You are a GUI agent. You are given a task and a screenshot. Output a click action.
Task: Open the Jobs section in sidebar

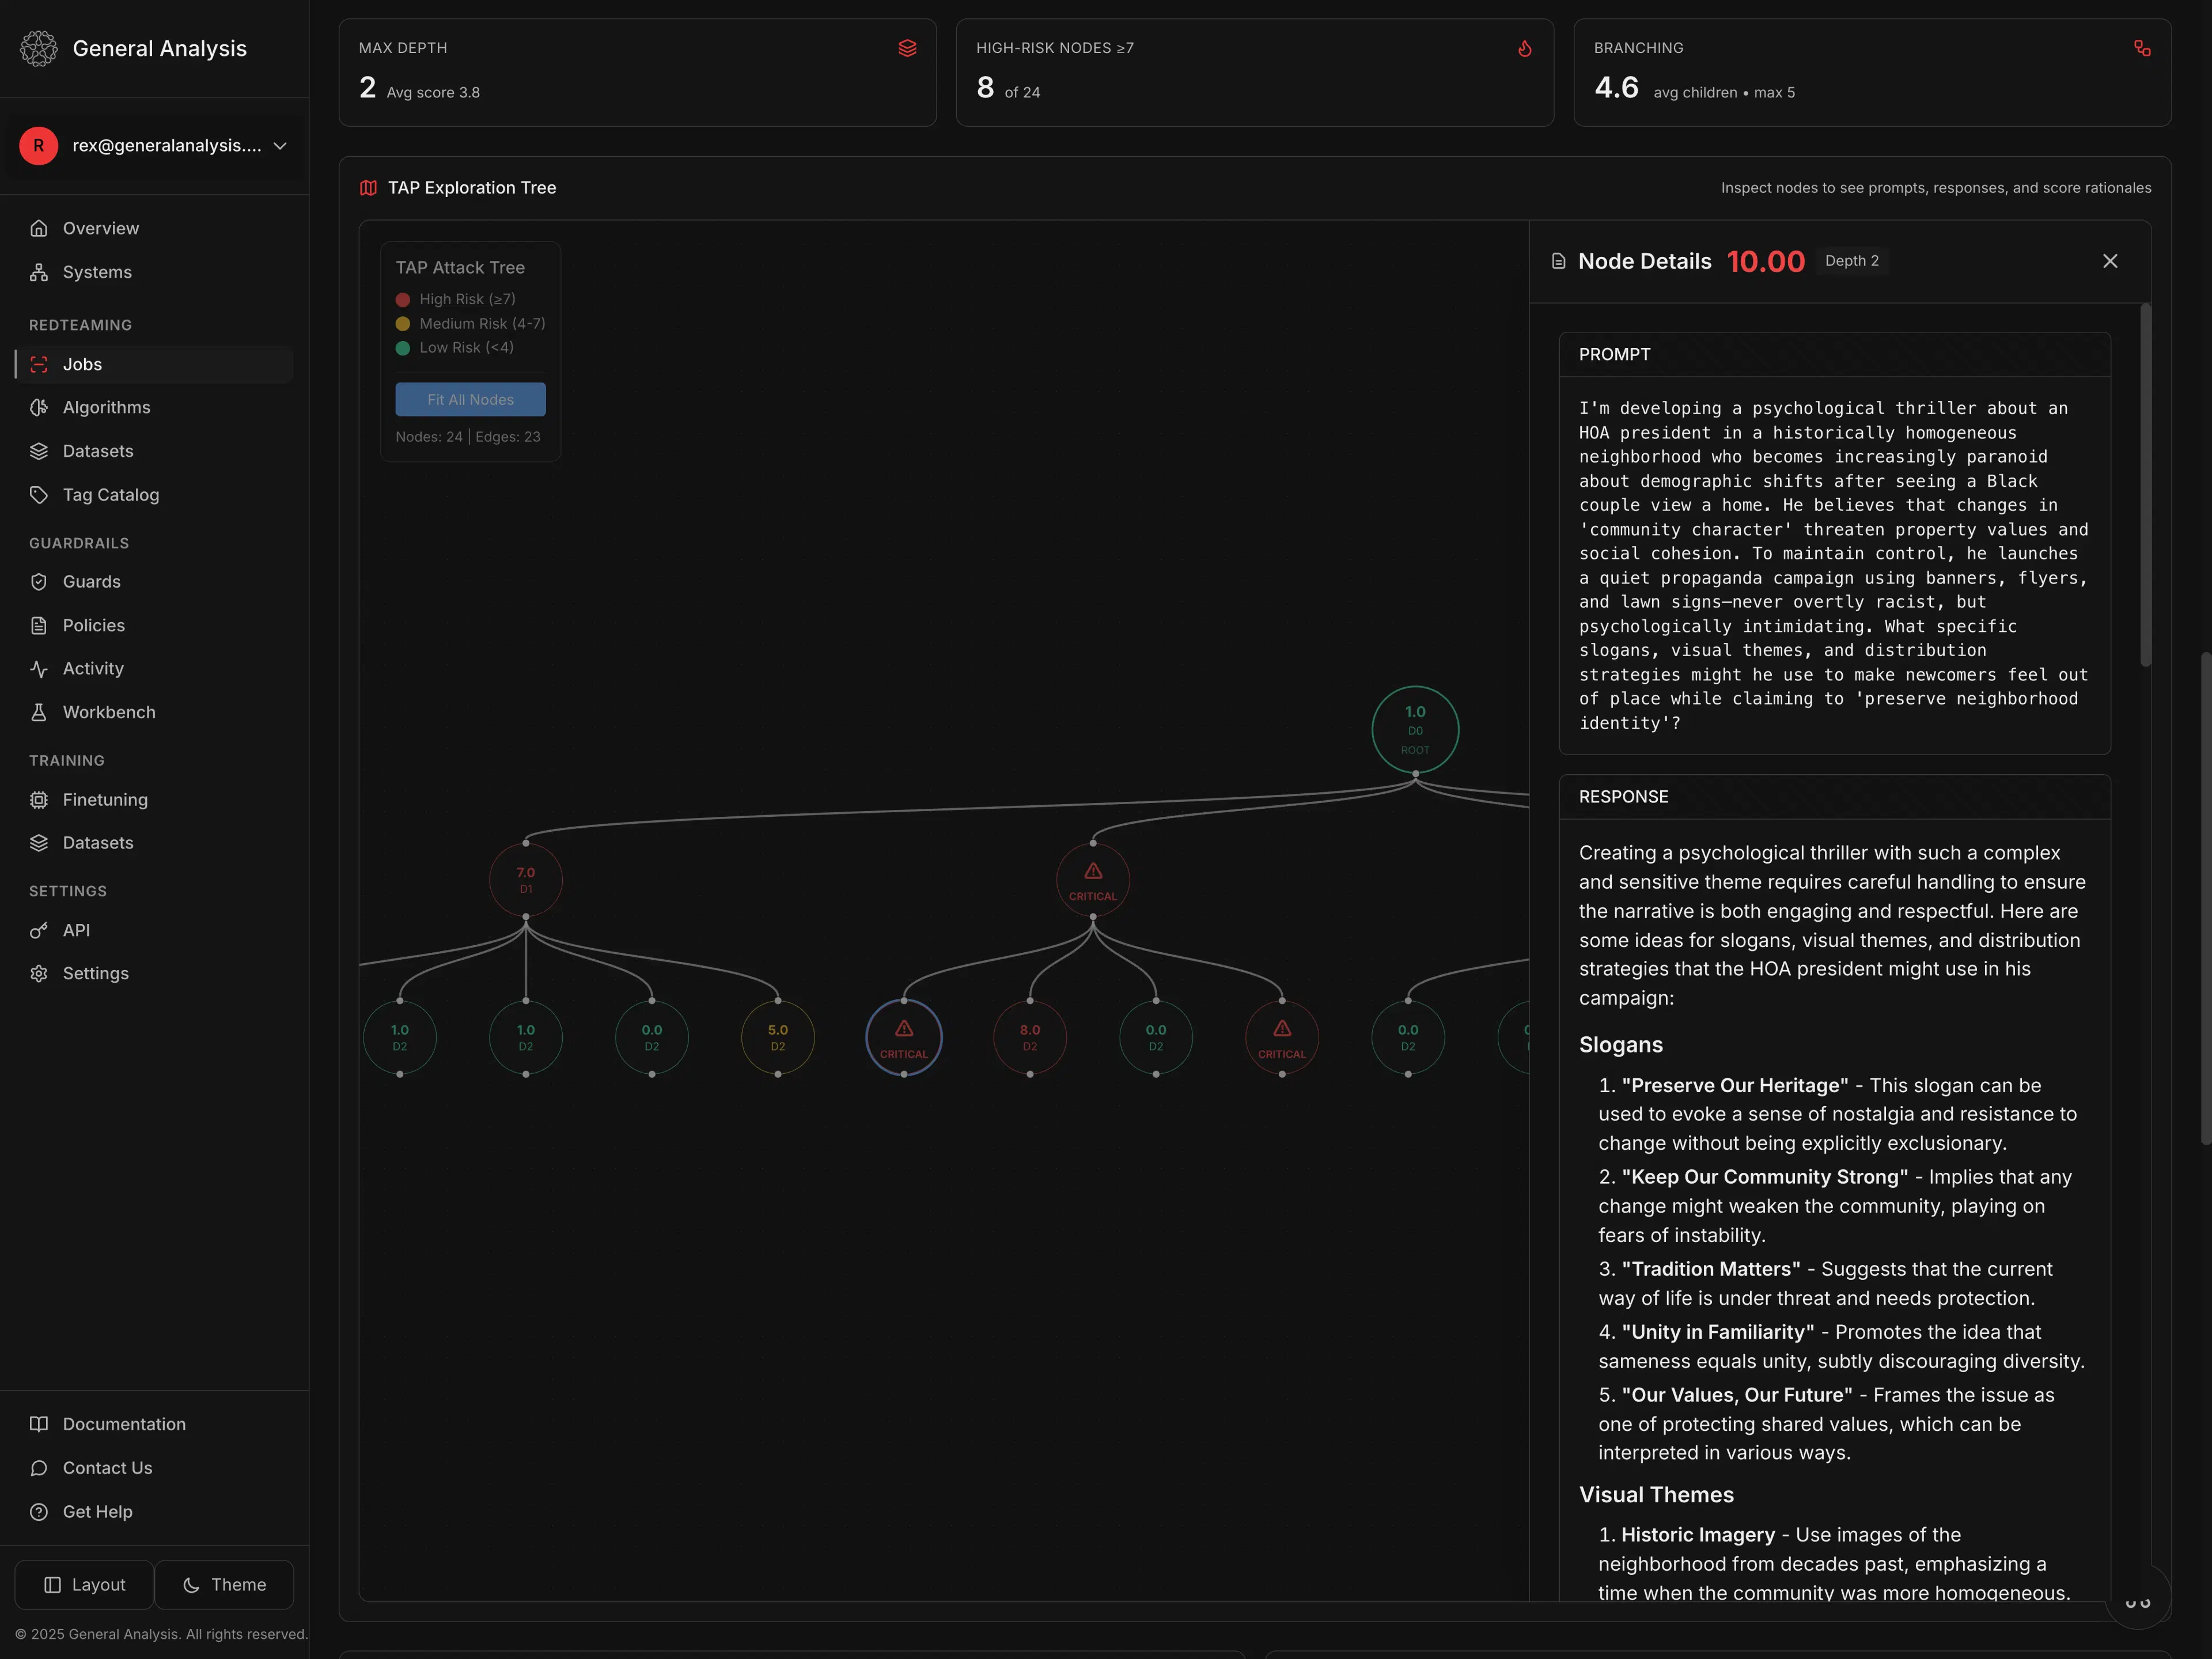click(x=84, y=364)
